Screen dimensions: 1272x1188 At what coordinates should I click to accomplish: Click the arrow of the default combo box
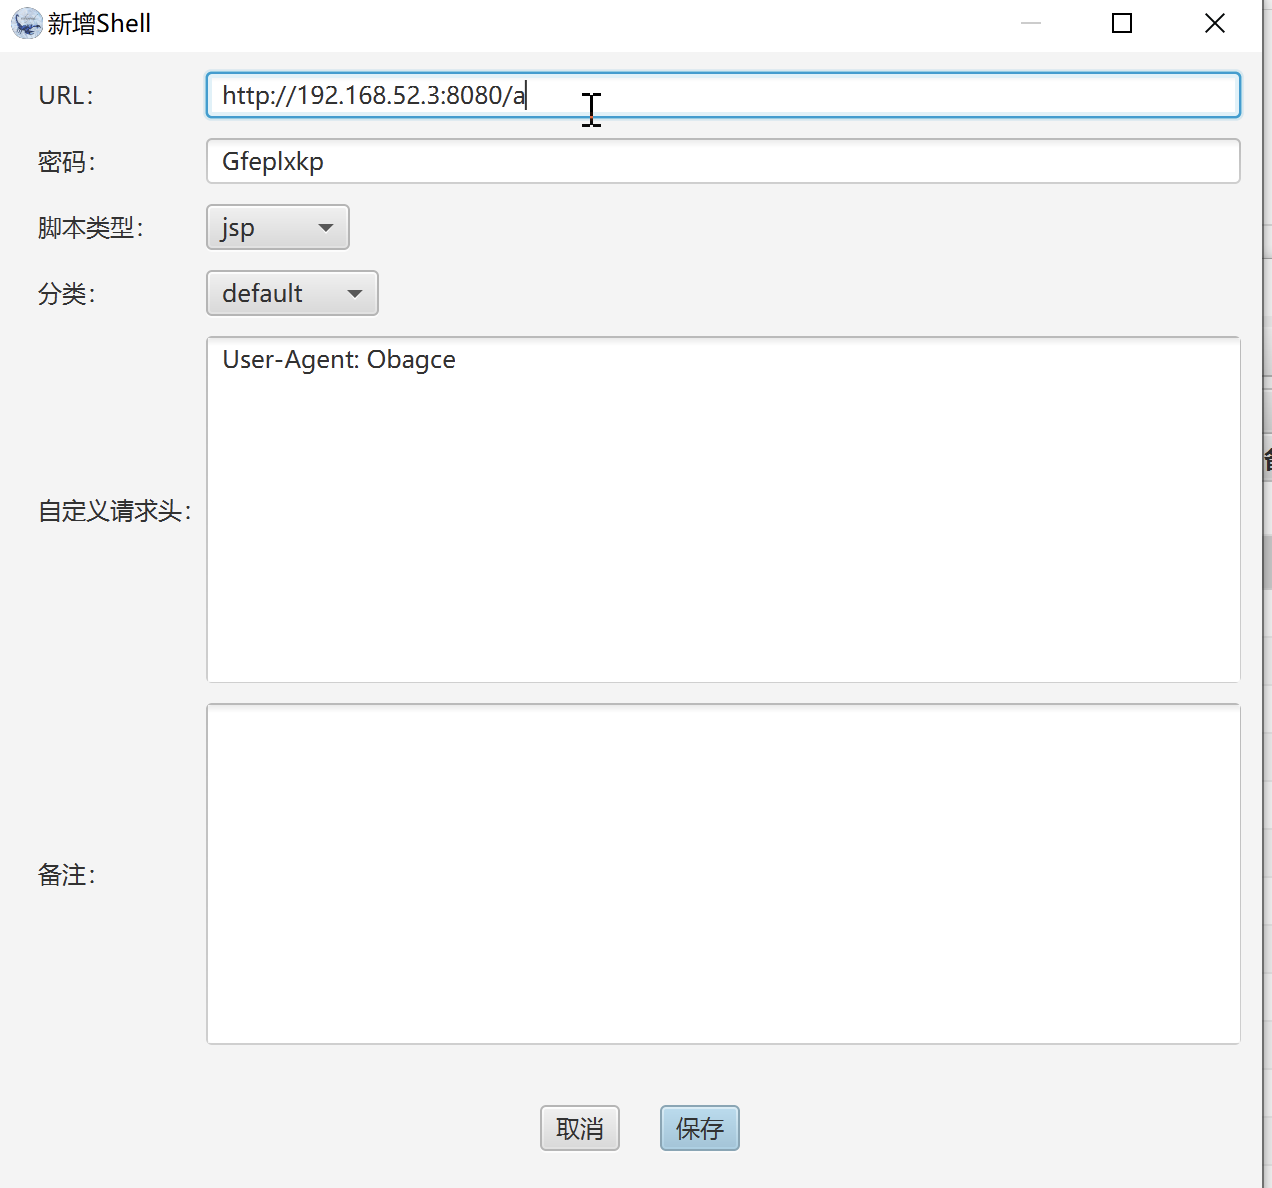point(354,294)
